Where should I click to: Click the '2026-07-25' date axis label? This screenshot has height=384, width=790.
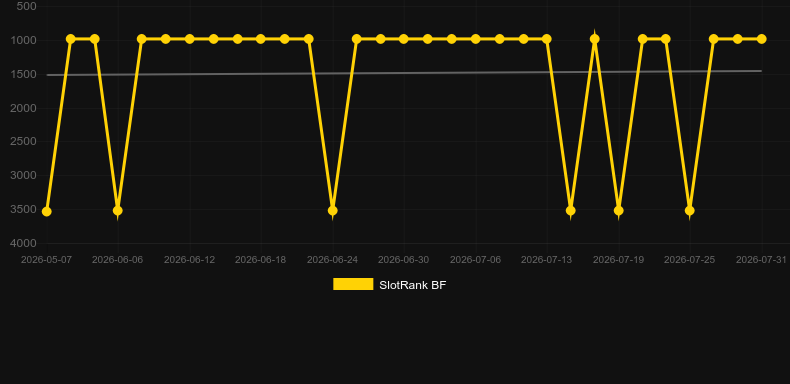pos(690,260)
